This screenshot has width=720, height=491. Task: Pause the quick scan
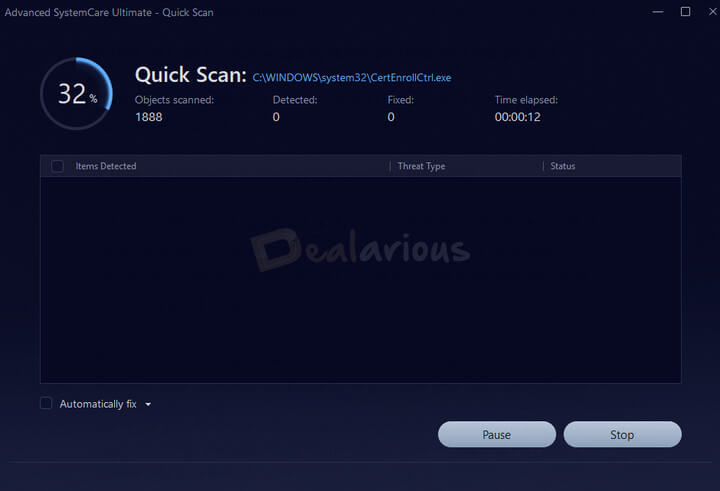(497, 435)
